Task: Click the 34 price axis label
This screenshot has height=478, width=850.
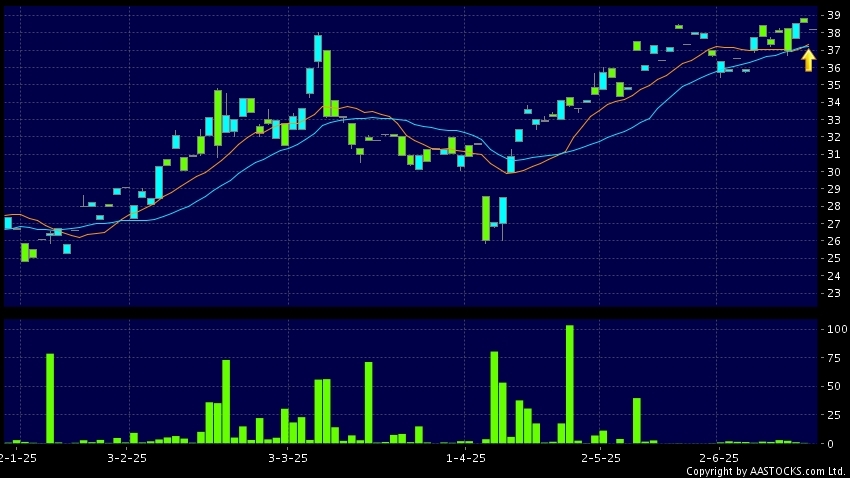Action: pos(833,102)
